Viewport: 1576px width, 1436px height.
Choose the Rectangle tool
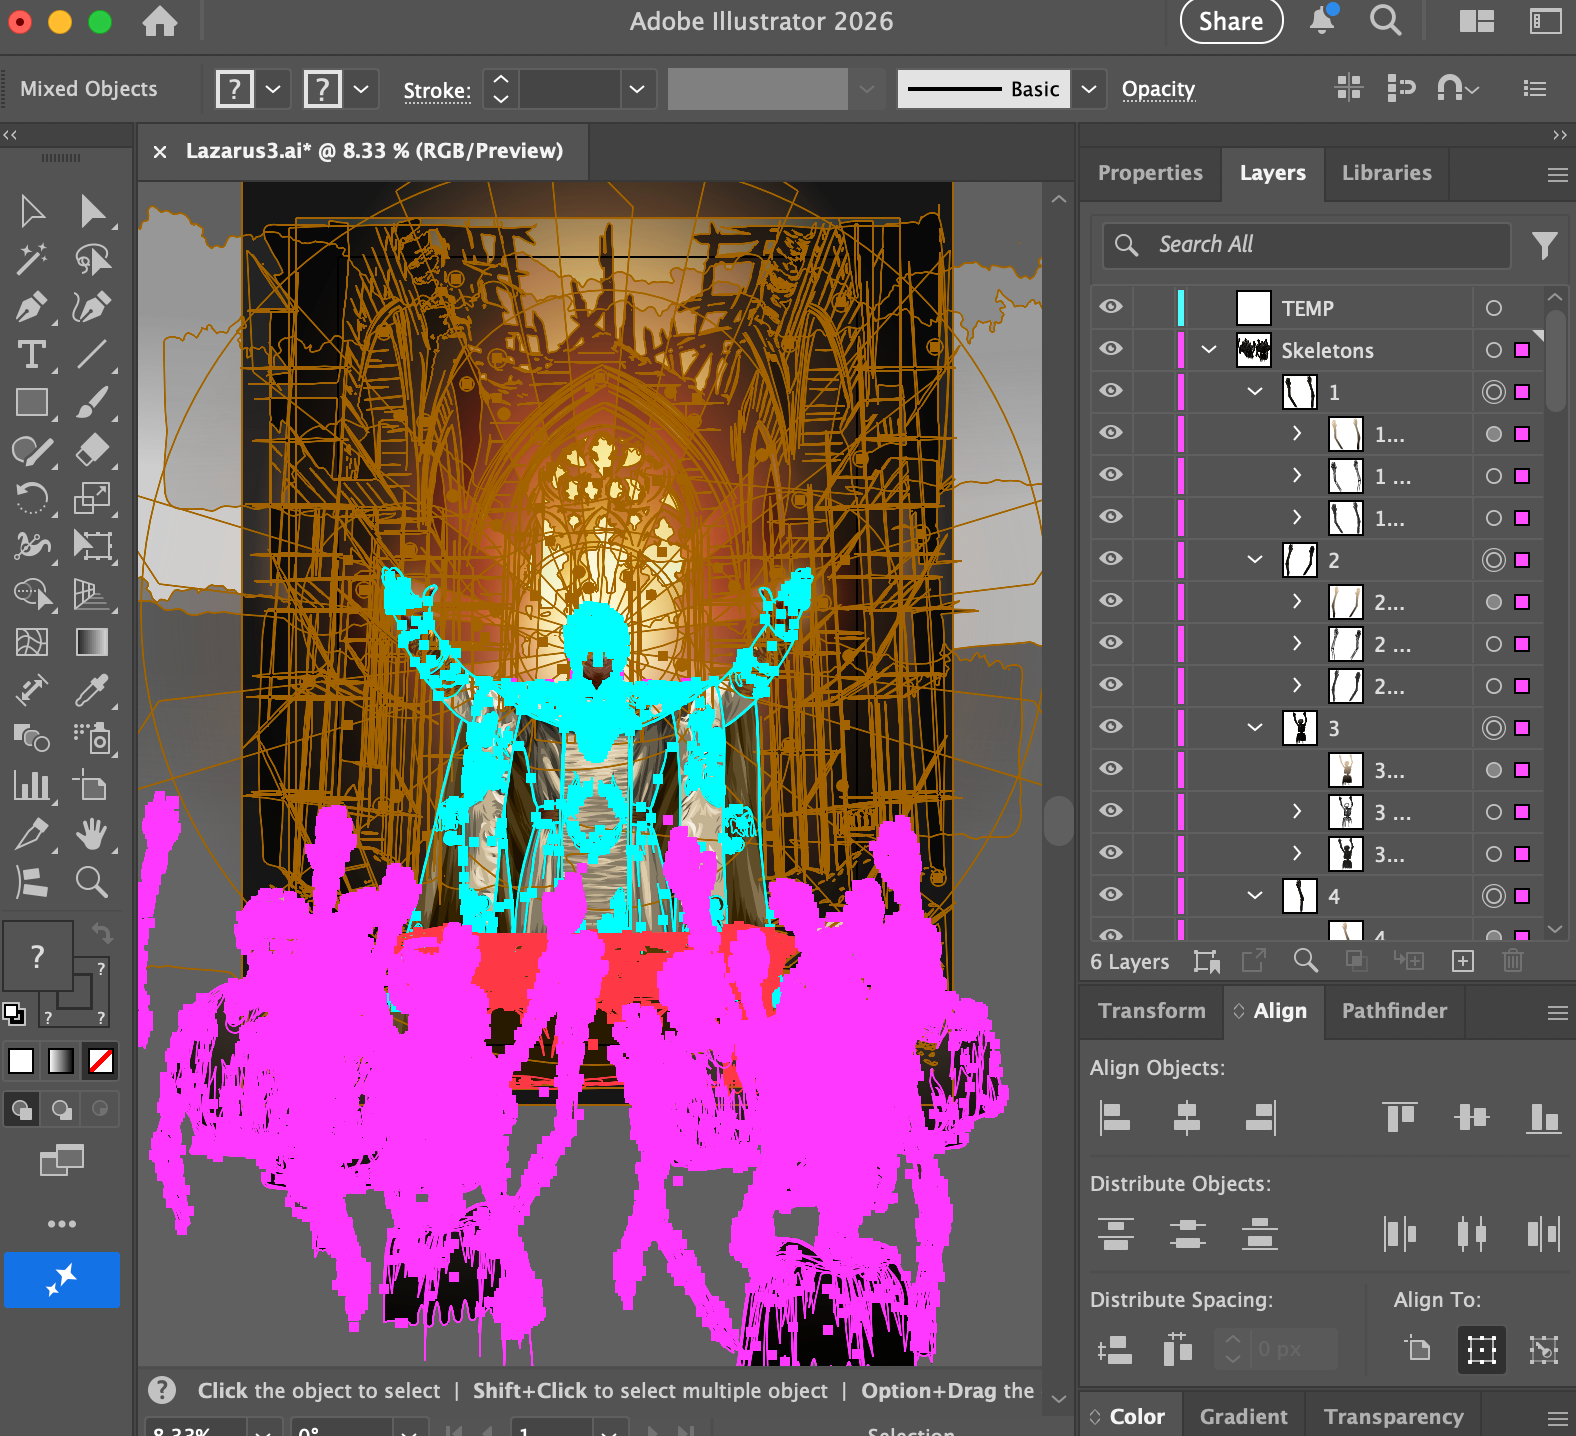click(x=32, y=403)
